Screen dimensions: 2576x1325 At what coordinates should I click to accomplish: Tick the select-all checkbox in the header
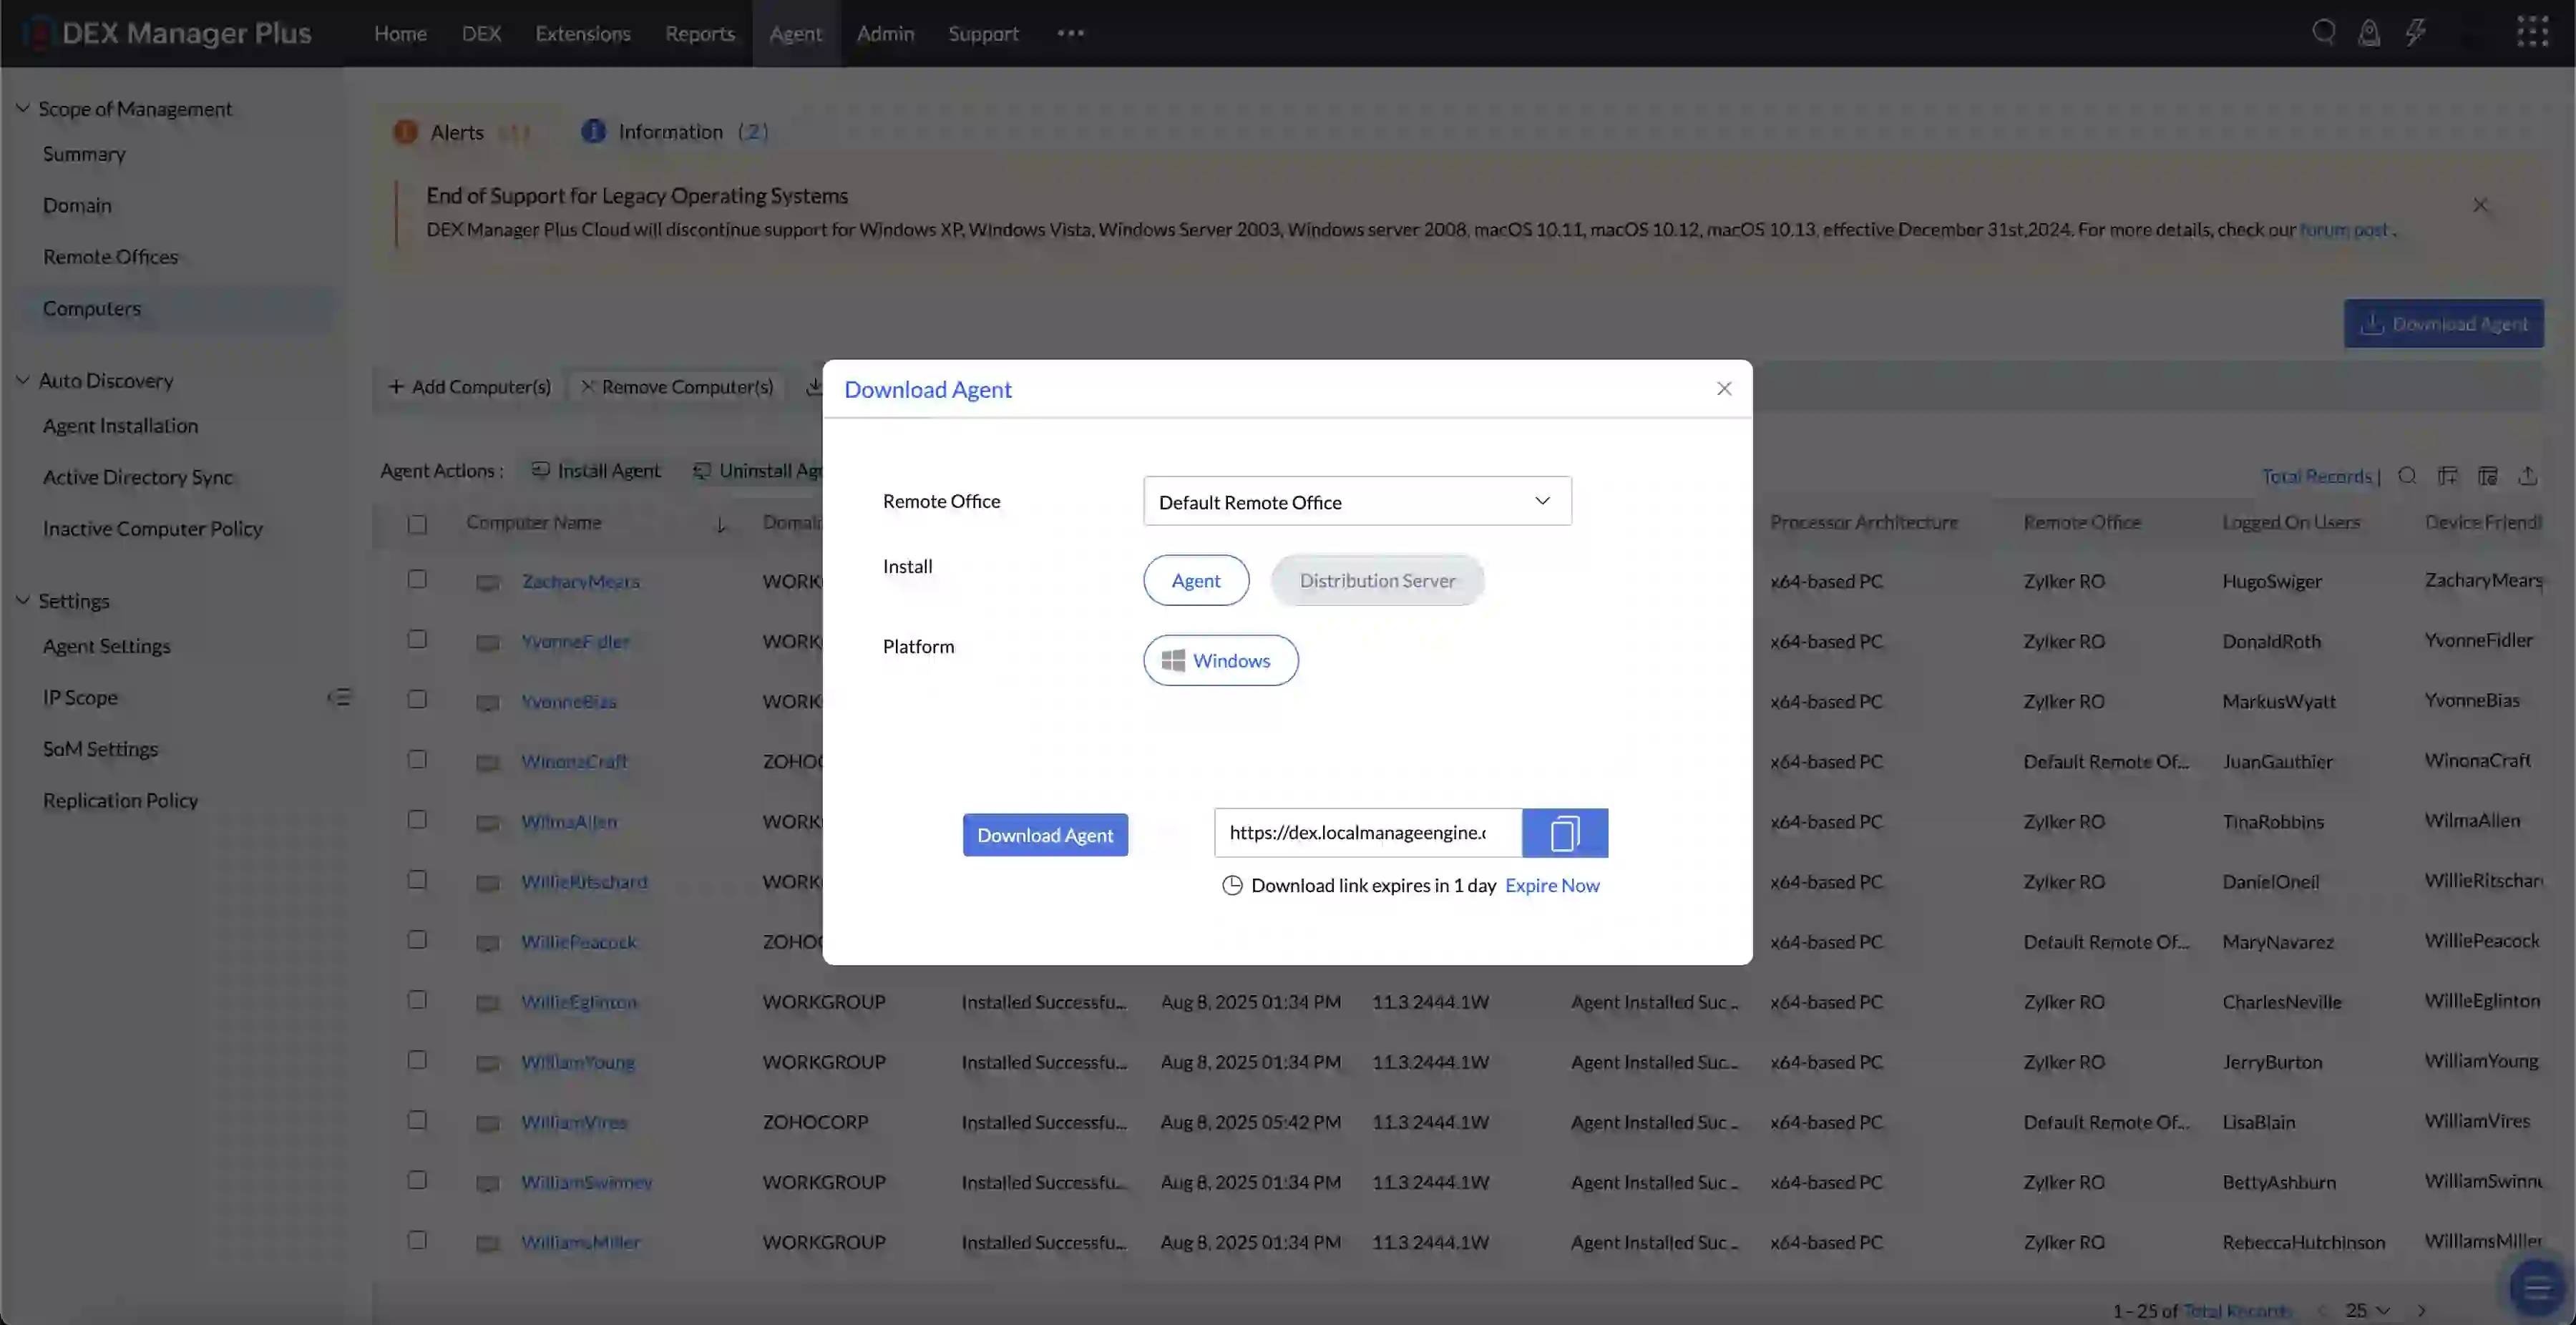coord(417,524)
